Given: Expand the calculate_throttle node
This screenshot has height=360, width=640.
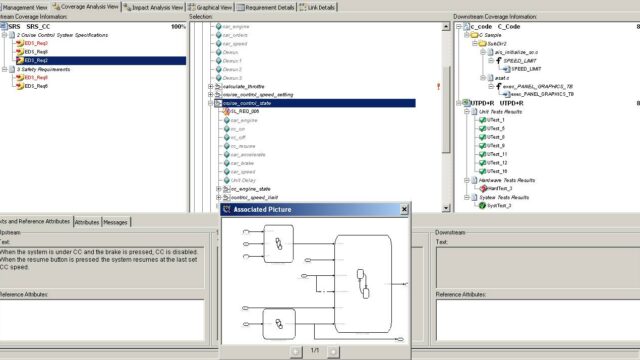Looking at the screenshot, I should pos(211,87).
